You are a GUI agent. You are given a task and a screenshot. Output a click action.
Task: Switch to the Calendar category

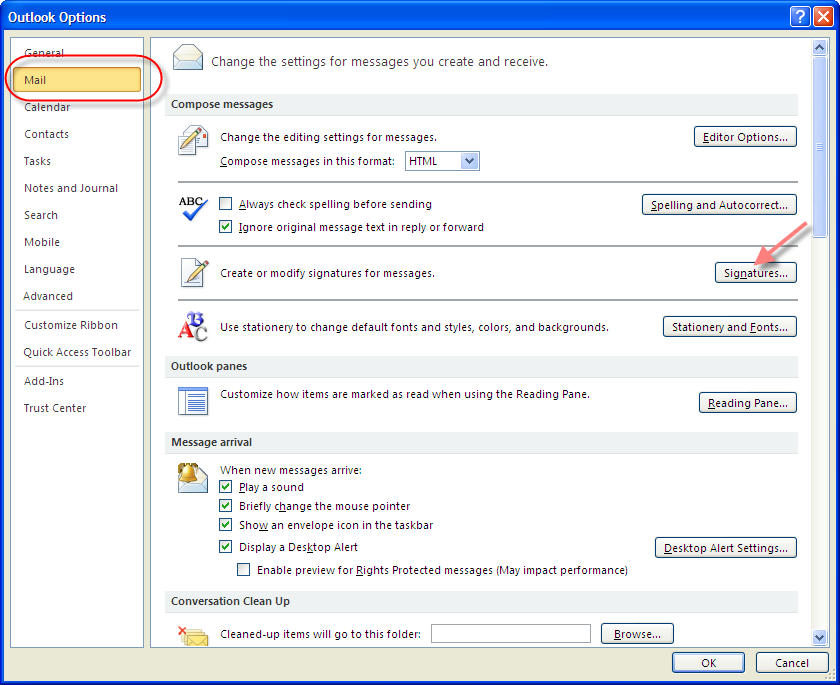click(x=47, y=106)
